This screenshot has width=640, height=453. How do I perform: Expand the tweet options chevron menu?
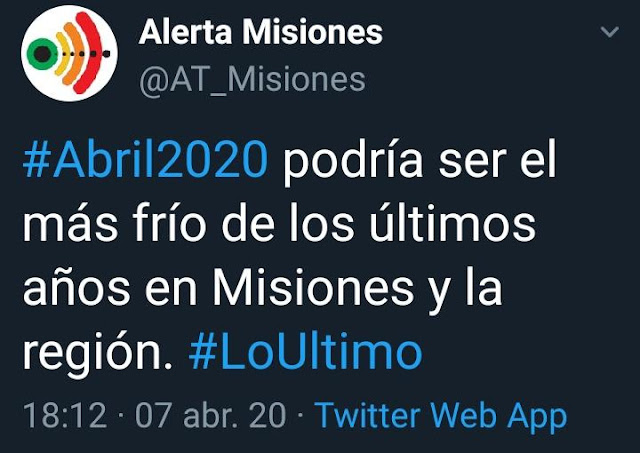click(610, 31)
